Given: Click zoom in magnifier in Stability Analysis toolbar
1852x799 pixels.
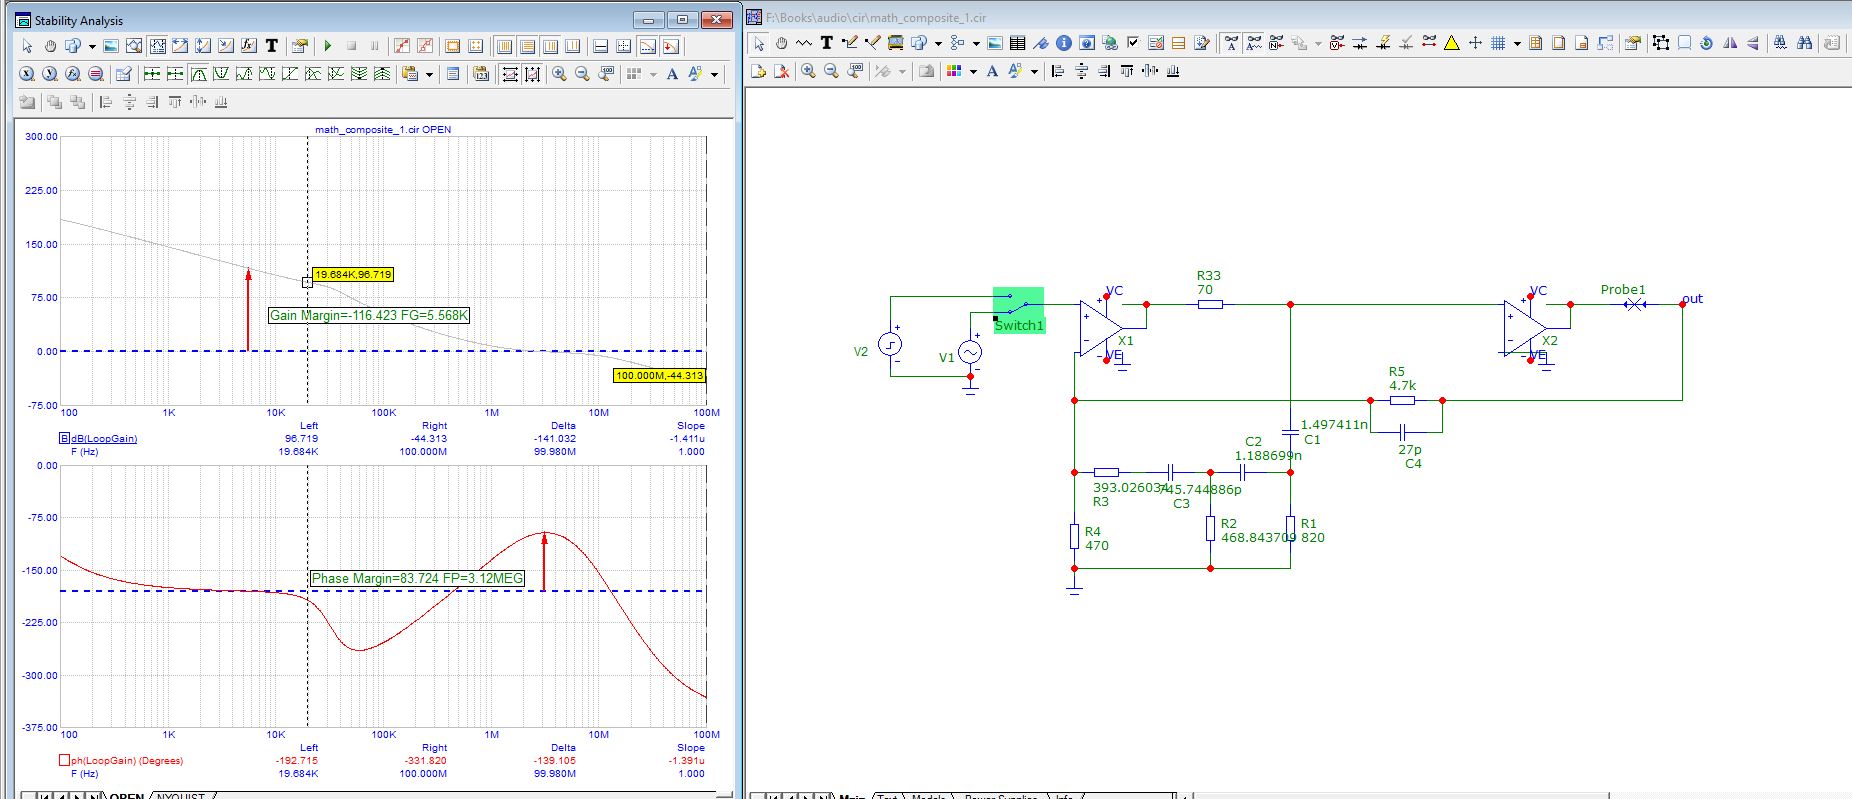Looking at the screenshot, I should tap(559, 74).
